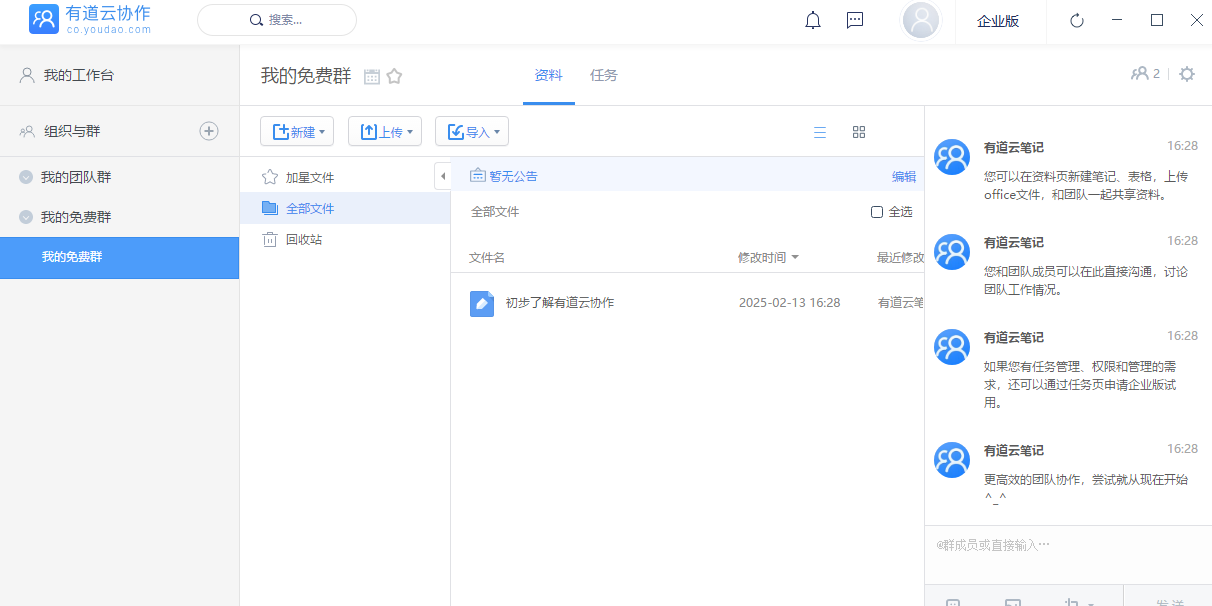Collapse the 我的团队群 section
1212x606 pixels.
tap(26, 177)
